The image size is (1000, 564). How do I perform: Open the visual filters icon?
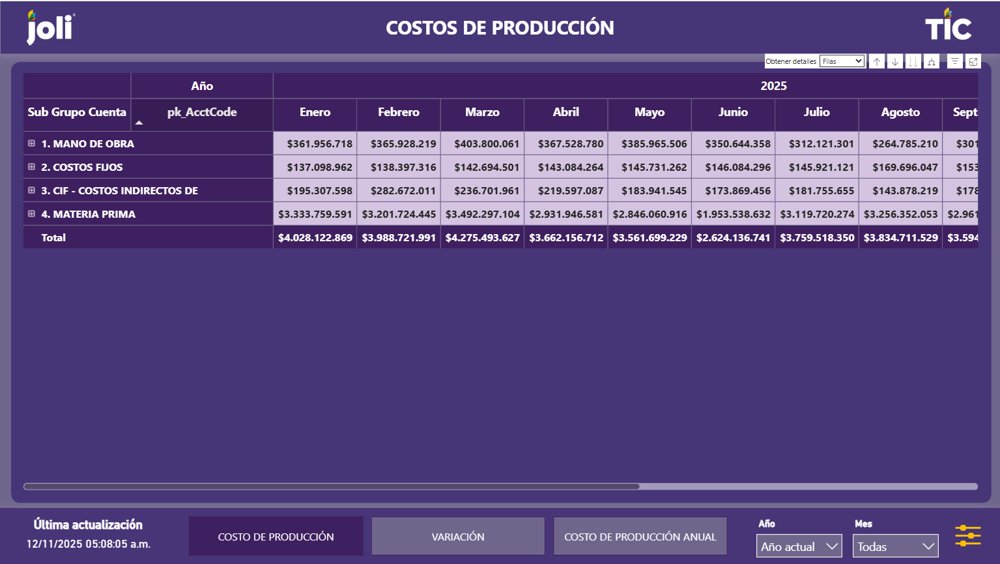pyautogui.click(x=955, y=62)
